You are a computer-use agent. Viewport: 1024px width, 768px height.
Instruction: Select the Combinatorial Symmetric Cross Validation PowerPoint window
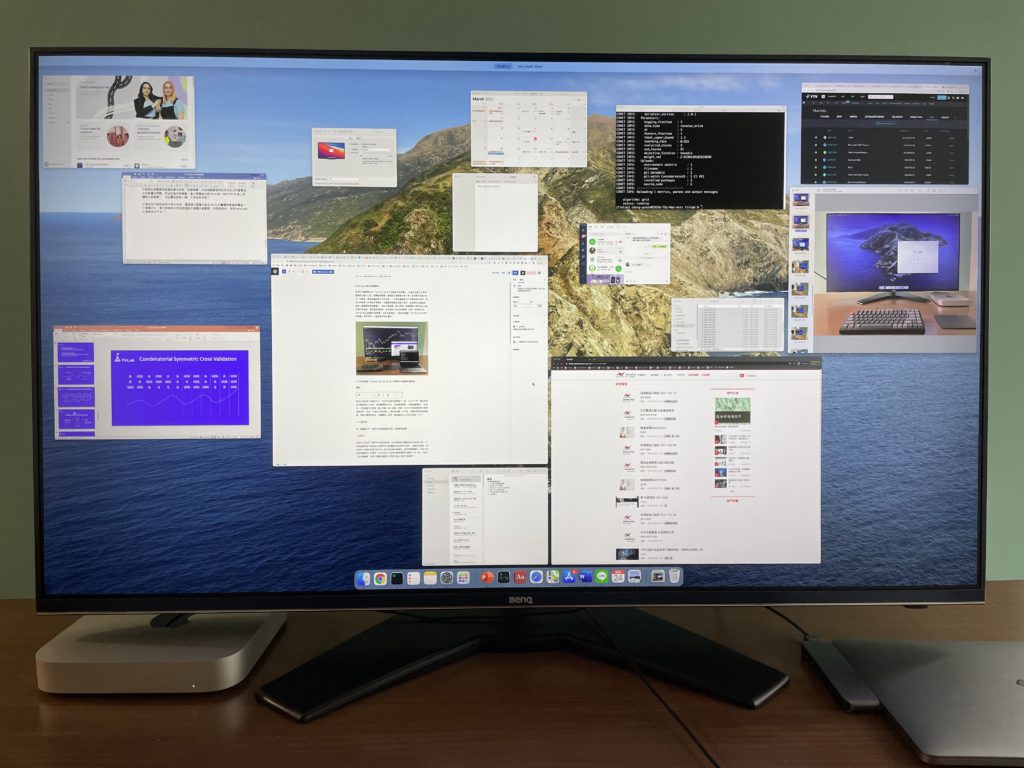point(157,382)
